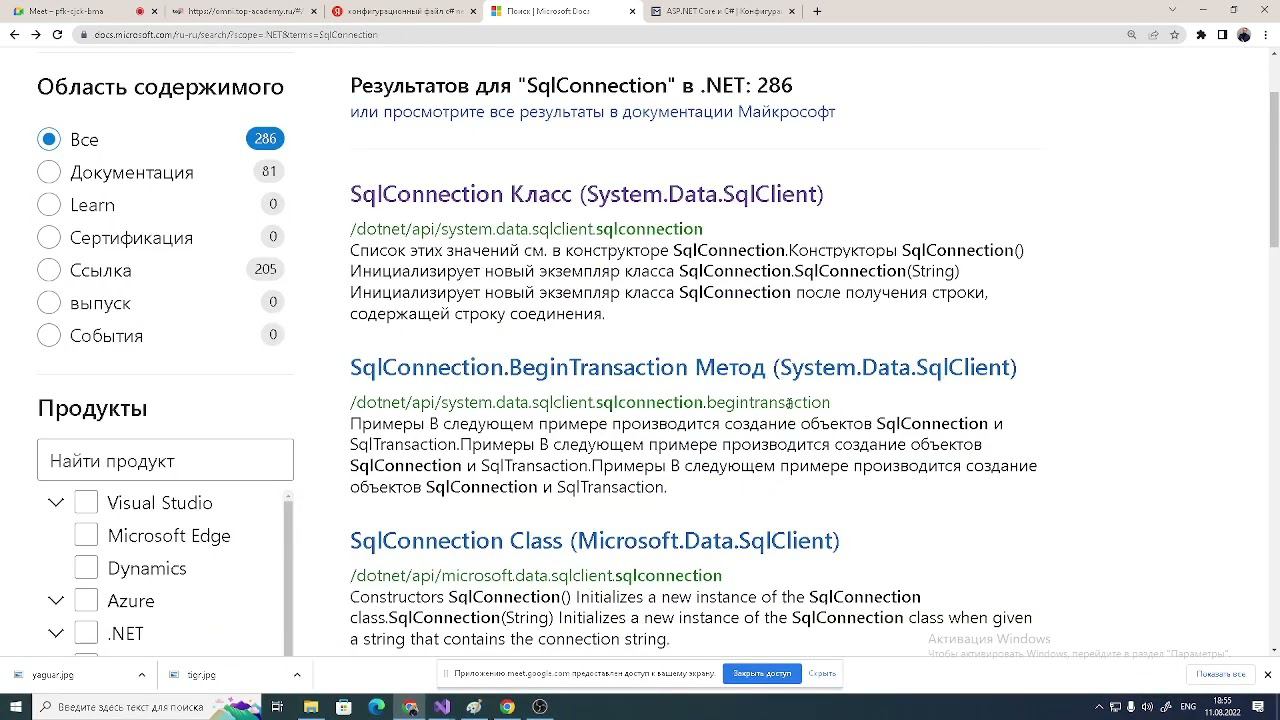Viewport: 1280px width, 720px height.
Task: Open the Chrome profile avatar
Action: click(x=1244, y=34)
